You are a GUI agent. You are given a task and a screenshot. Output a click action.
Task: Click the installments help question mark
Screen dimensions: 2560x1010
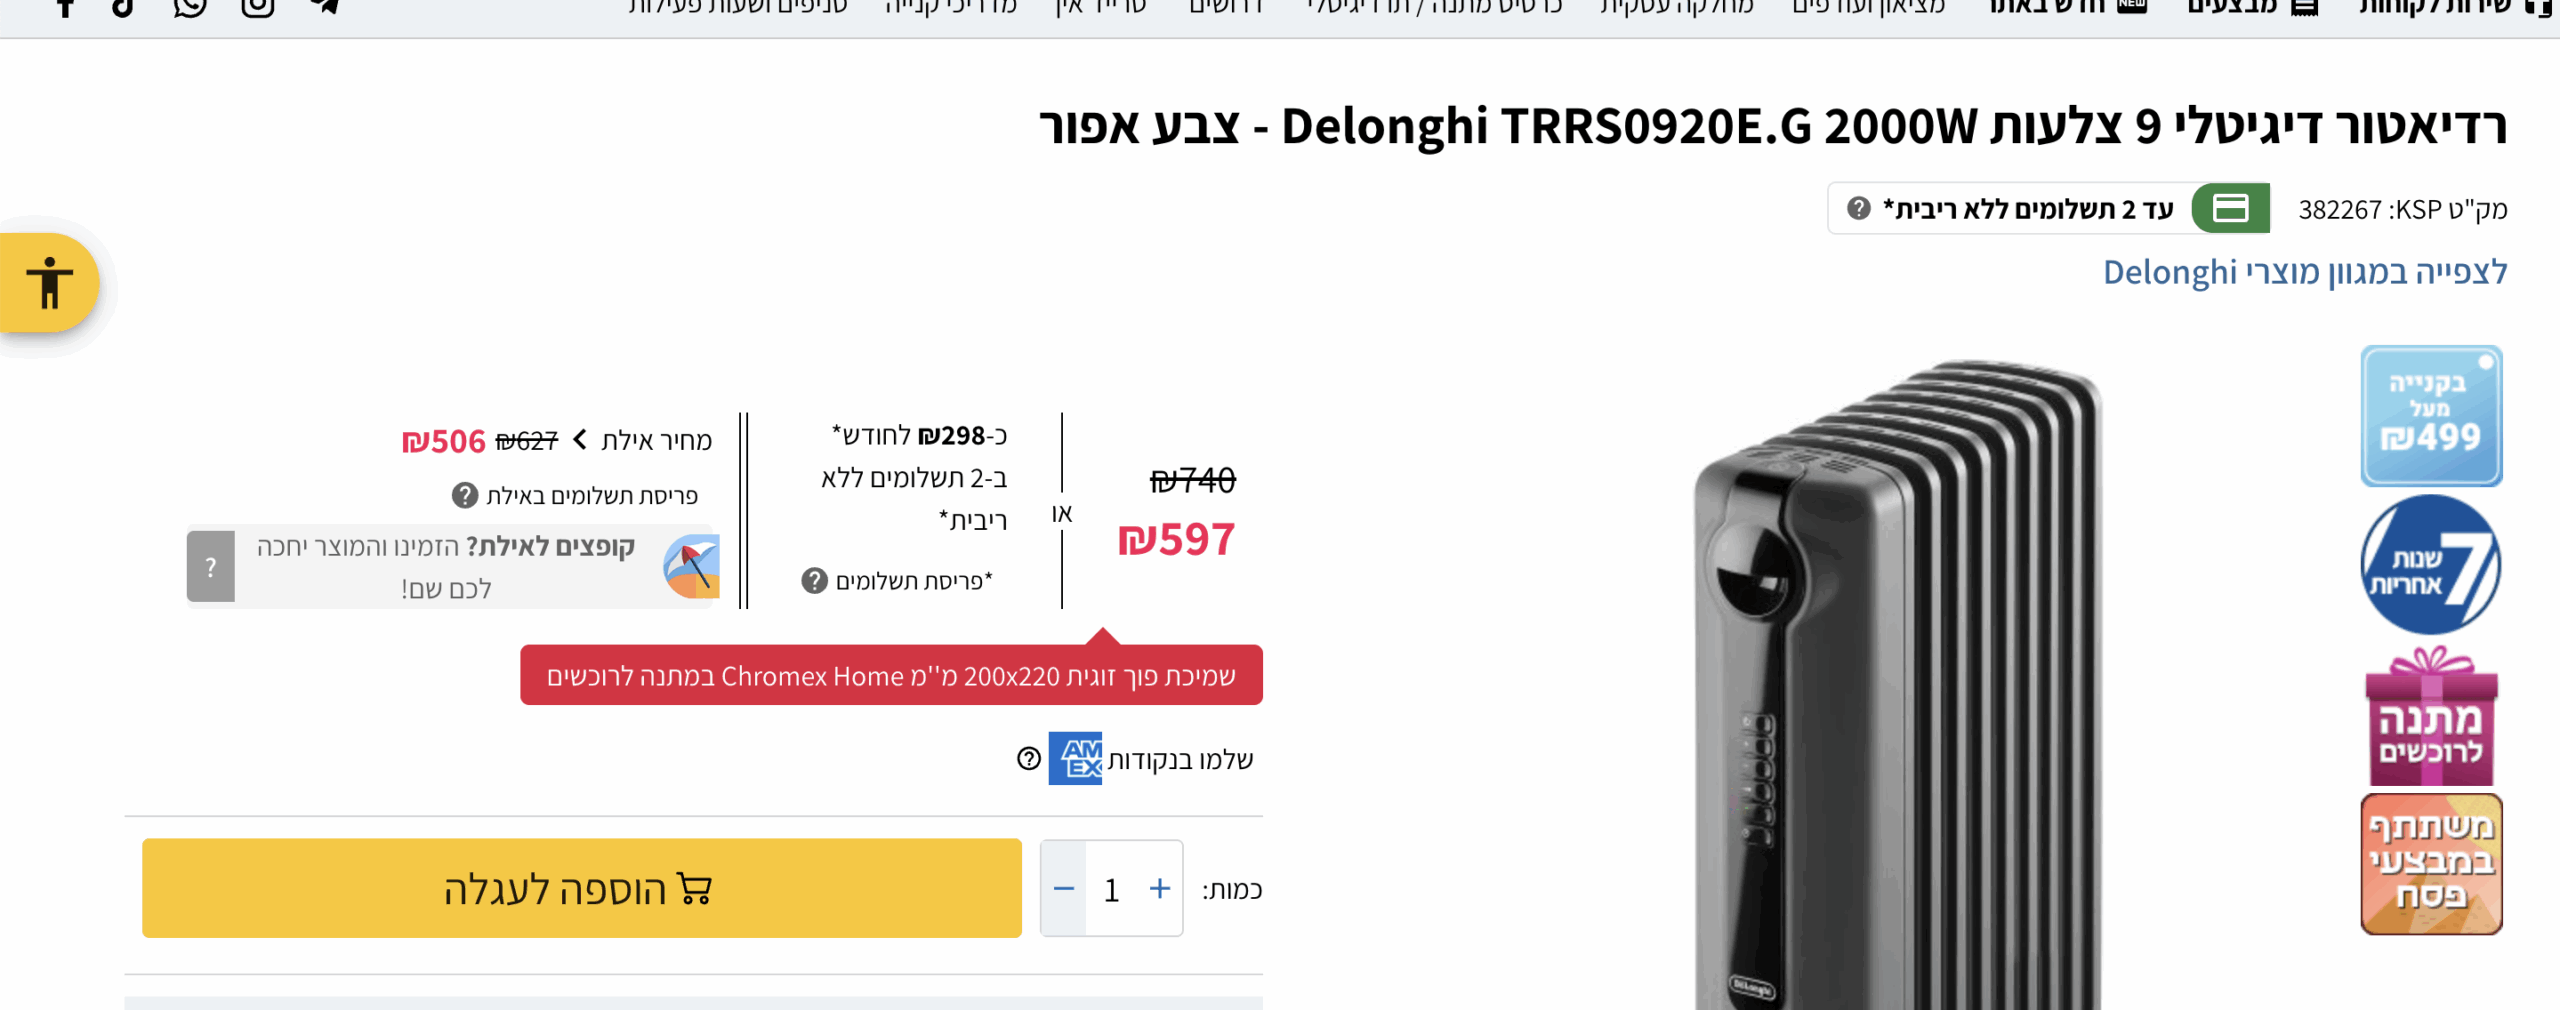[x=815, y=581]
